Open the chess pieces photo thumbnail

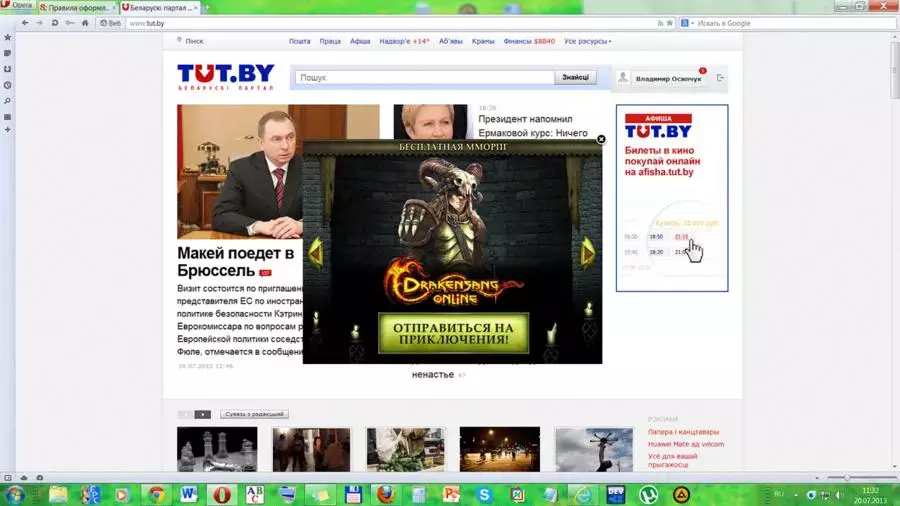tap(217, 449)
